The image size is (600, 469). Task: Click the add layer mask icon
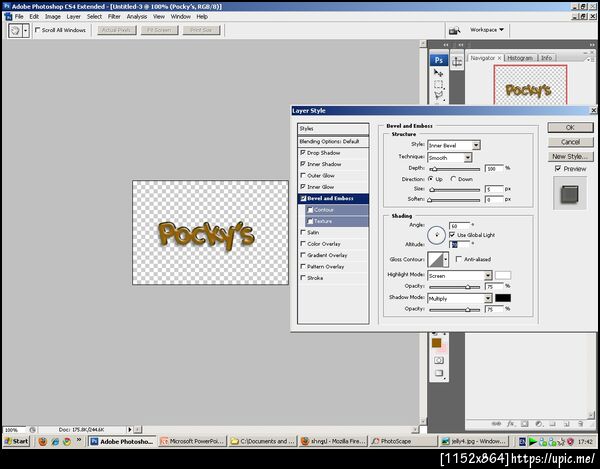pyautogui.click(x=525, y=424)
